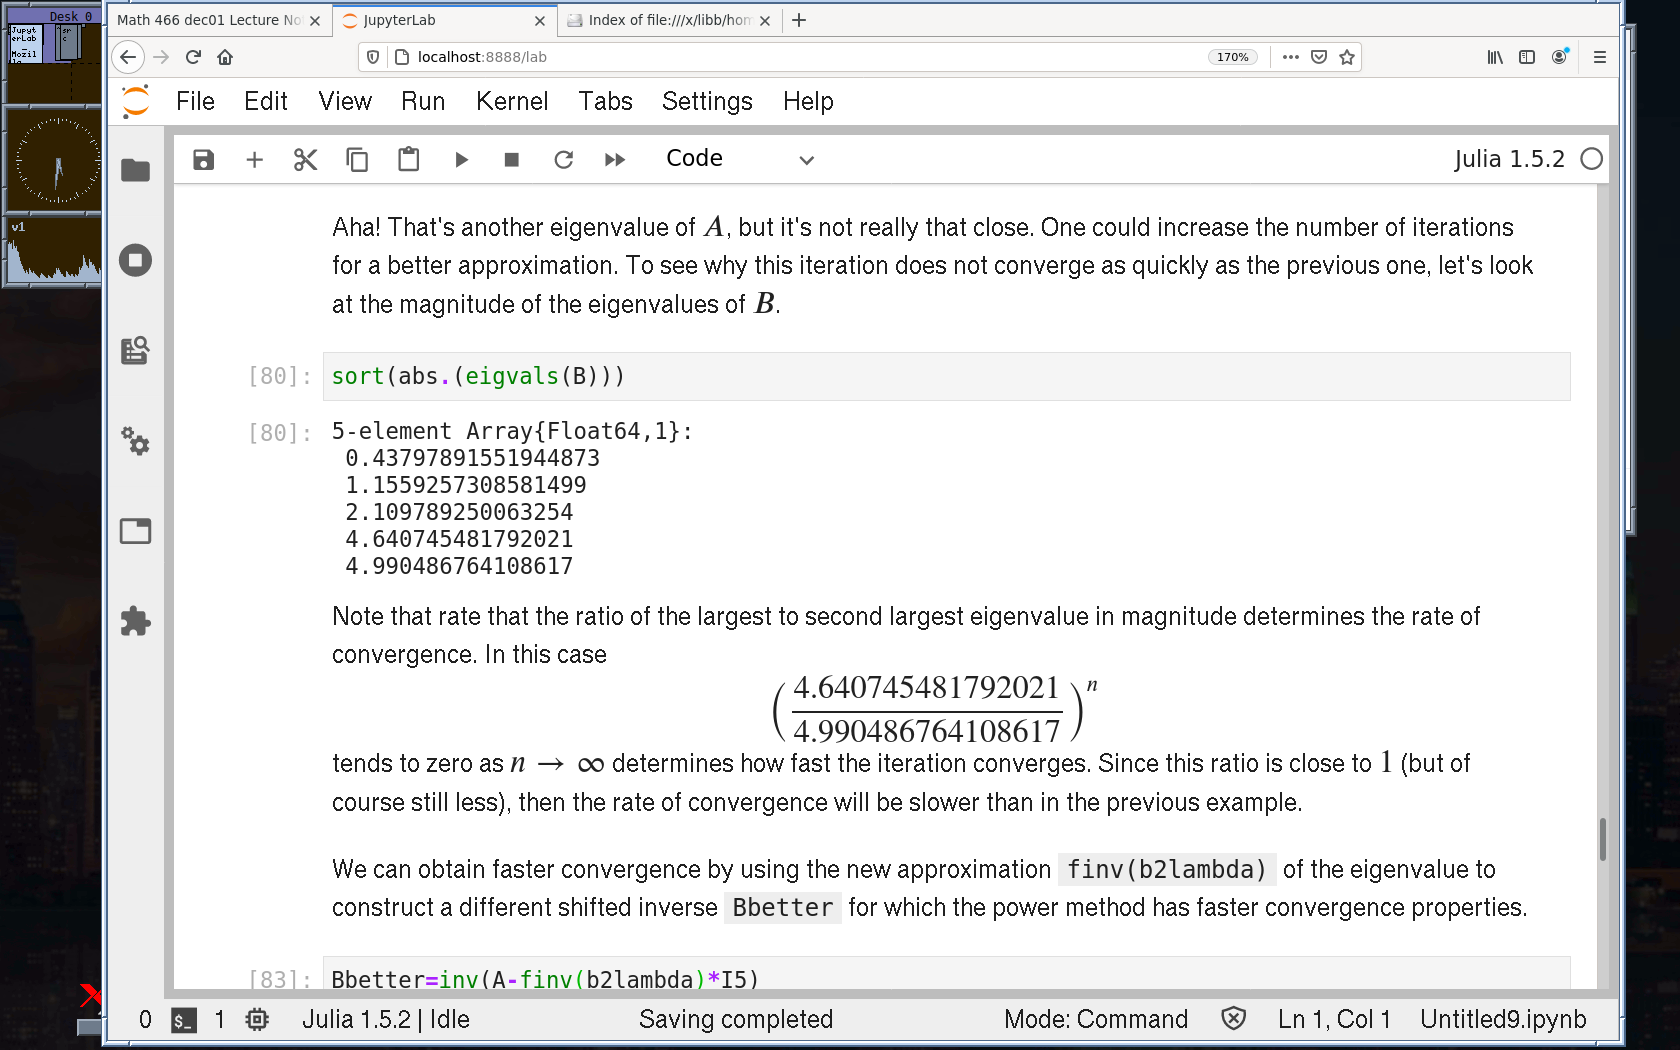Restart the kernel with the circular arrow icon

click(564, 160)
